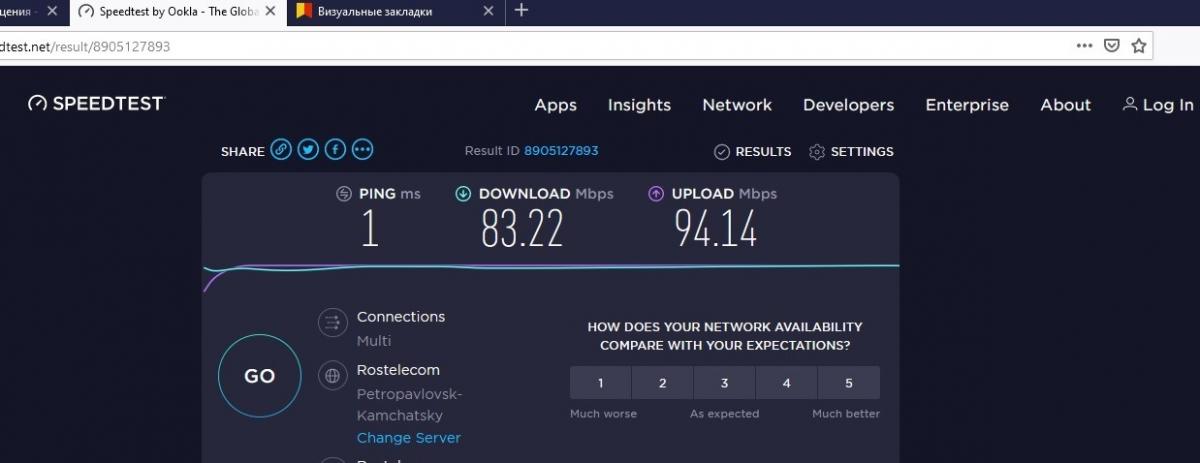Screen dimensions: 1200x463
Task: Bookmark page with star icon
Action: pyautogui.click(x=1138, y=46)
